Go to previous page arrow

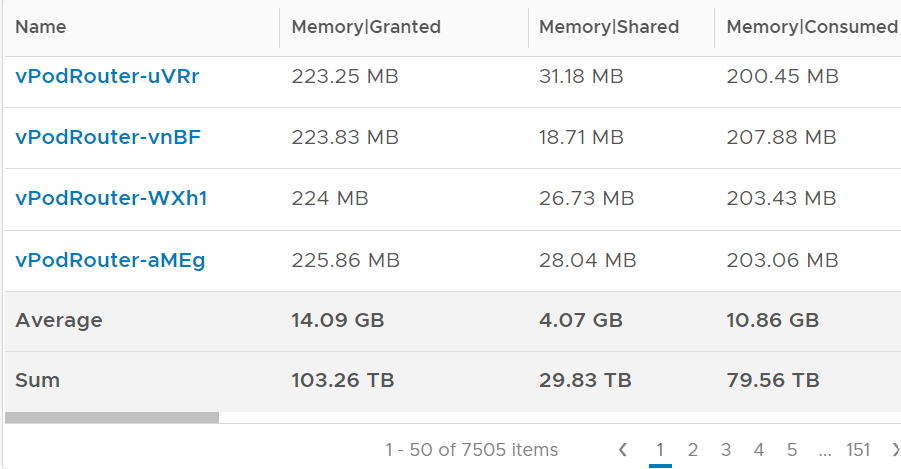(623, 449)
